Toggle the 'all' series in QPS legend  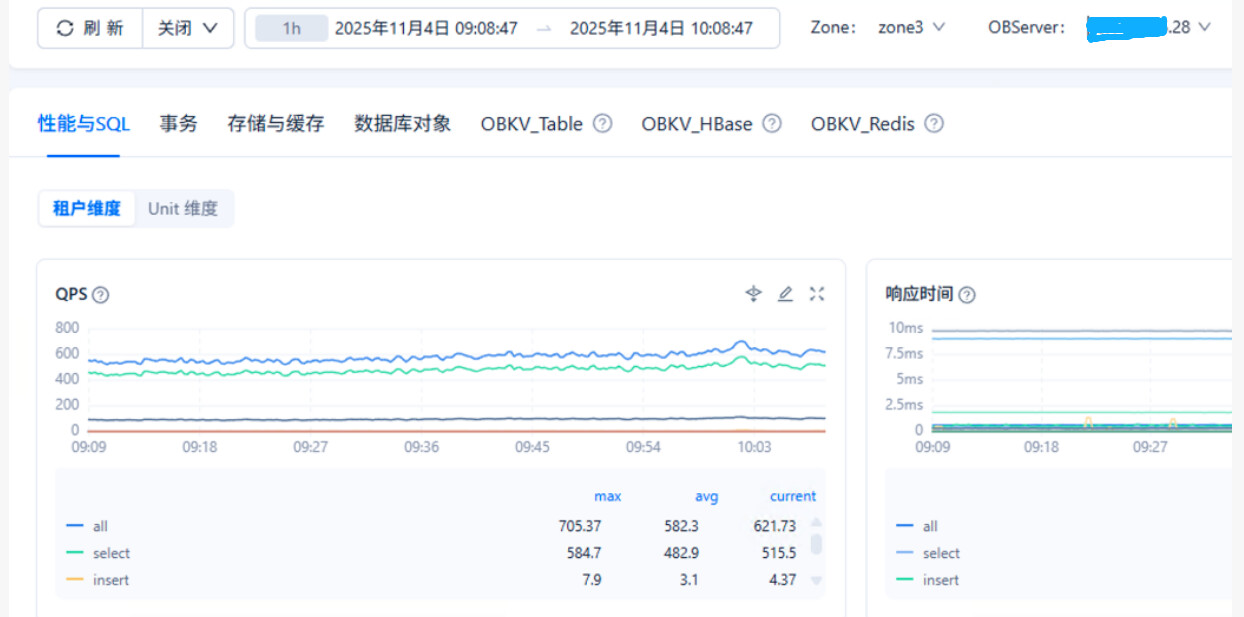point(99,526)
